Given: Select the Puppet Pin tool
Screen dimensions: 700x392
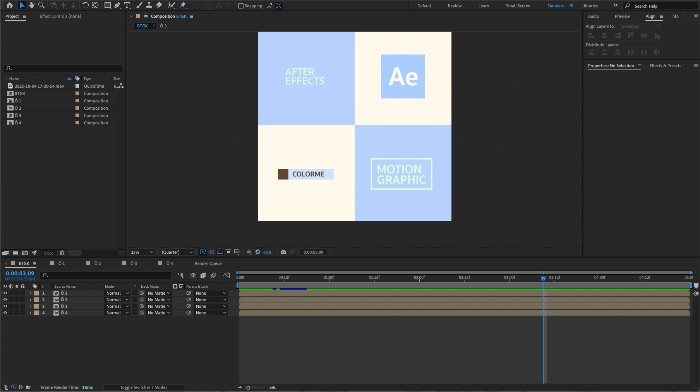Looking at the screenshot, I should [x=183, y=5].
